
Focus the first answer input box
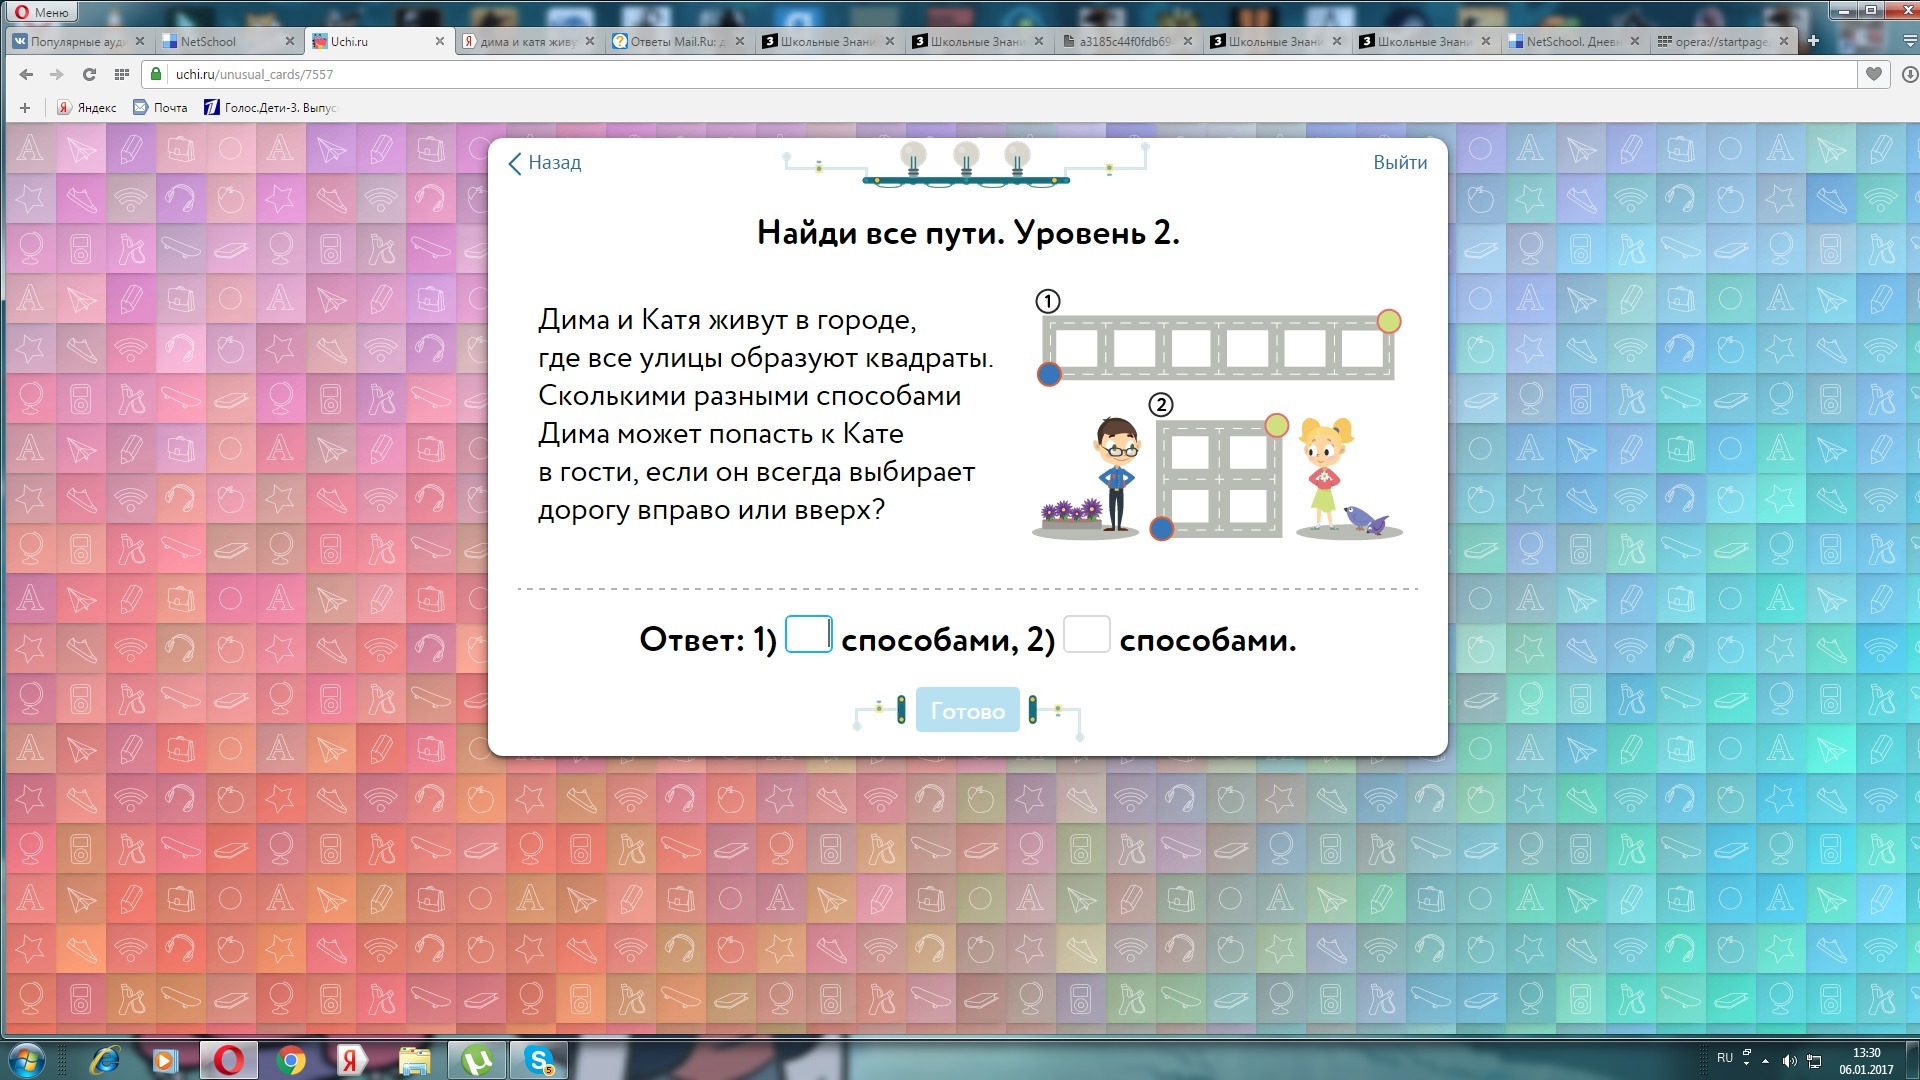pyautogui.click(x=808, y=635)
